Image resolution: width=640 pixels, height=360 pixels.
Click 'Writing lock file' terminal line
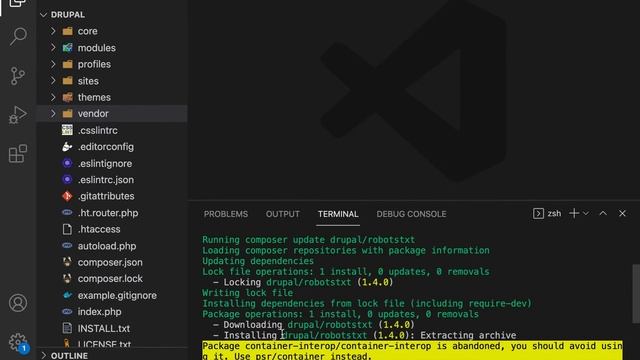tap(247, 293)
